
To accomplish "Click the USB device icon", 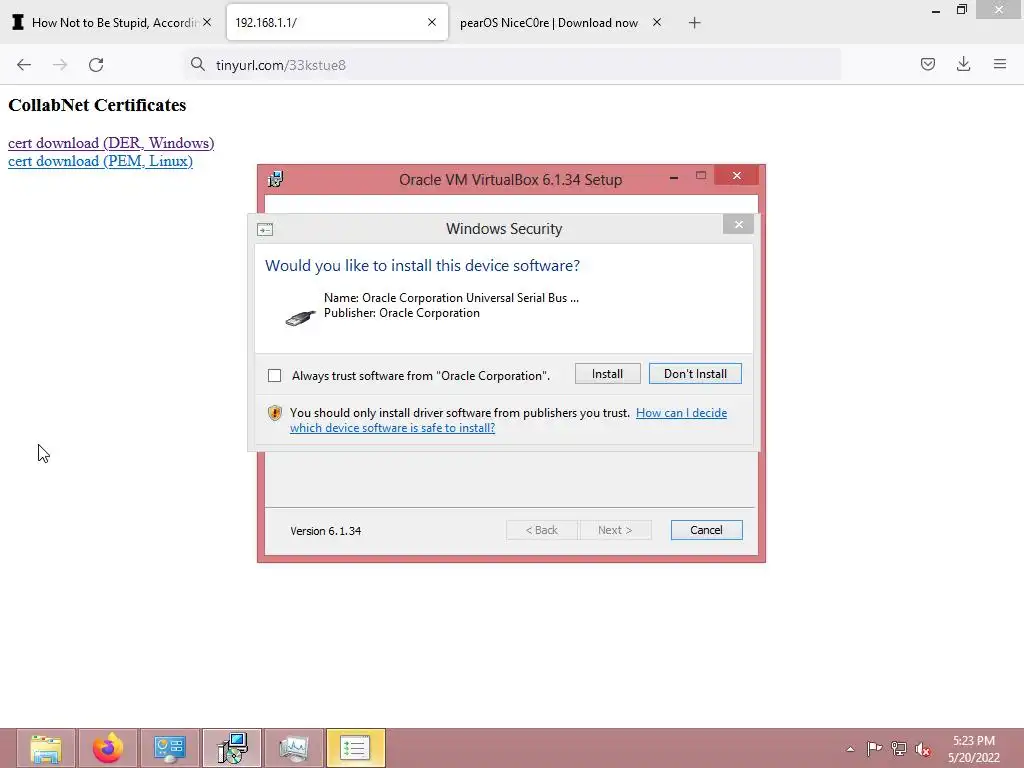I will pos(300,317).
